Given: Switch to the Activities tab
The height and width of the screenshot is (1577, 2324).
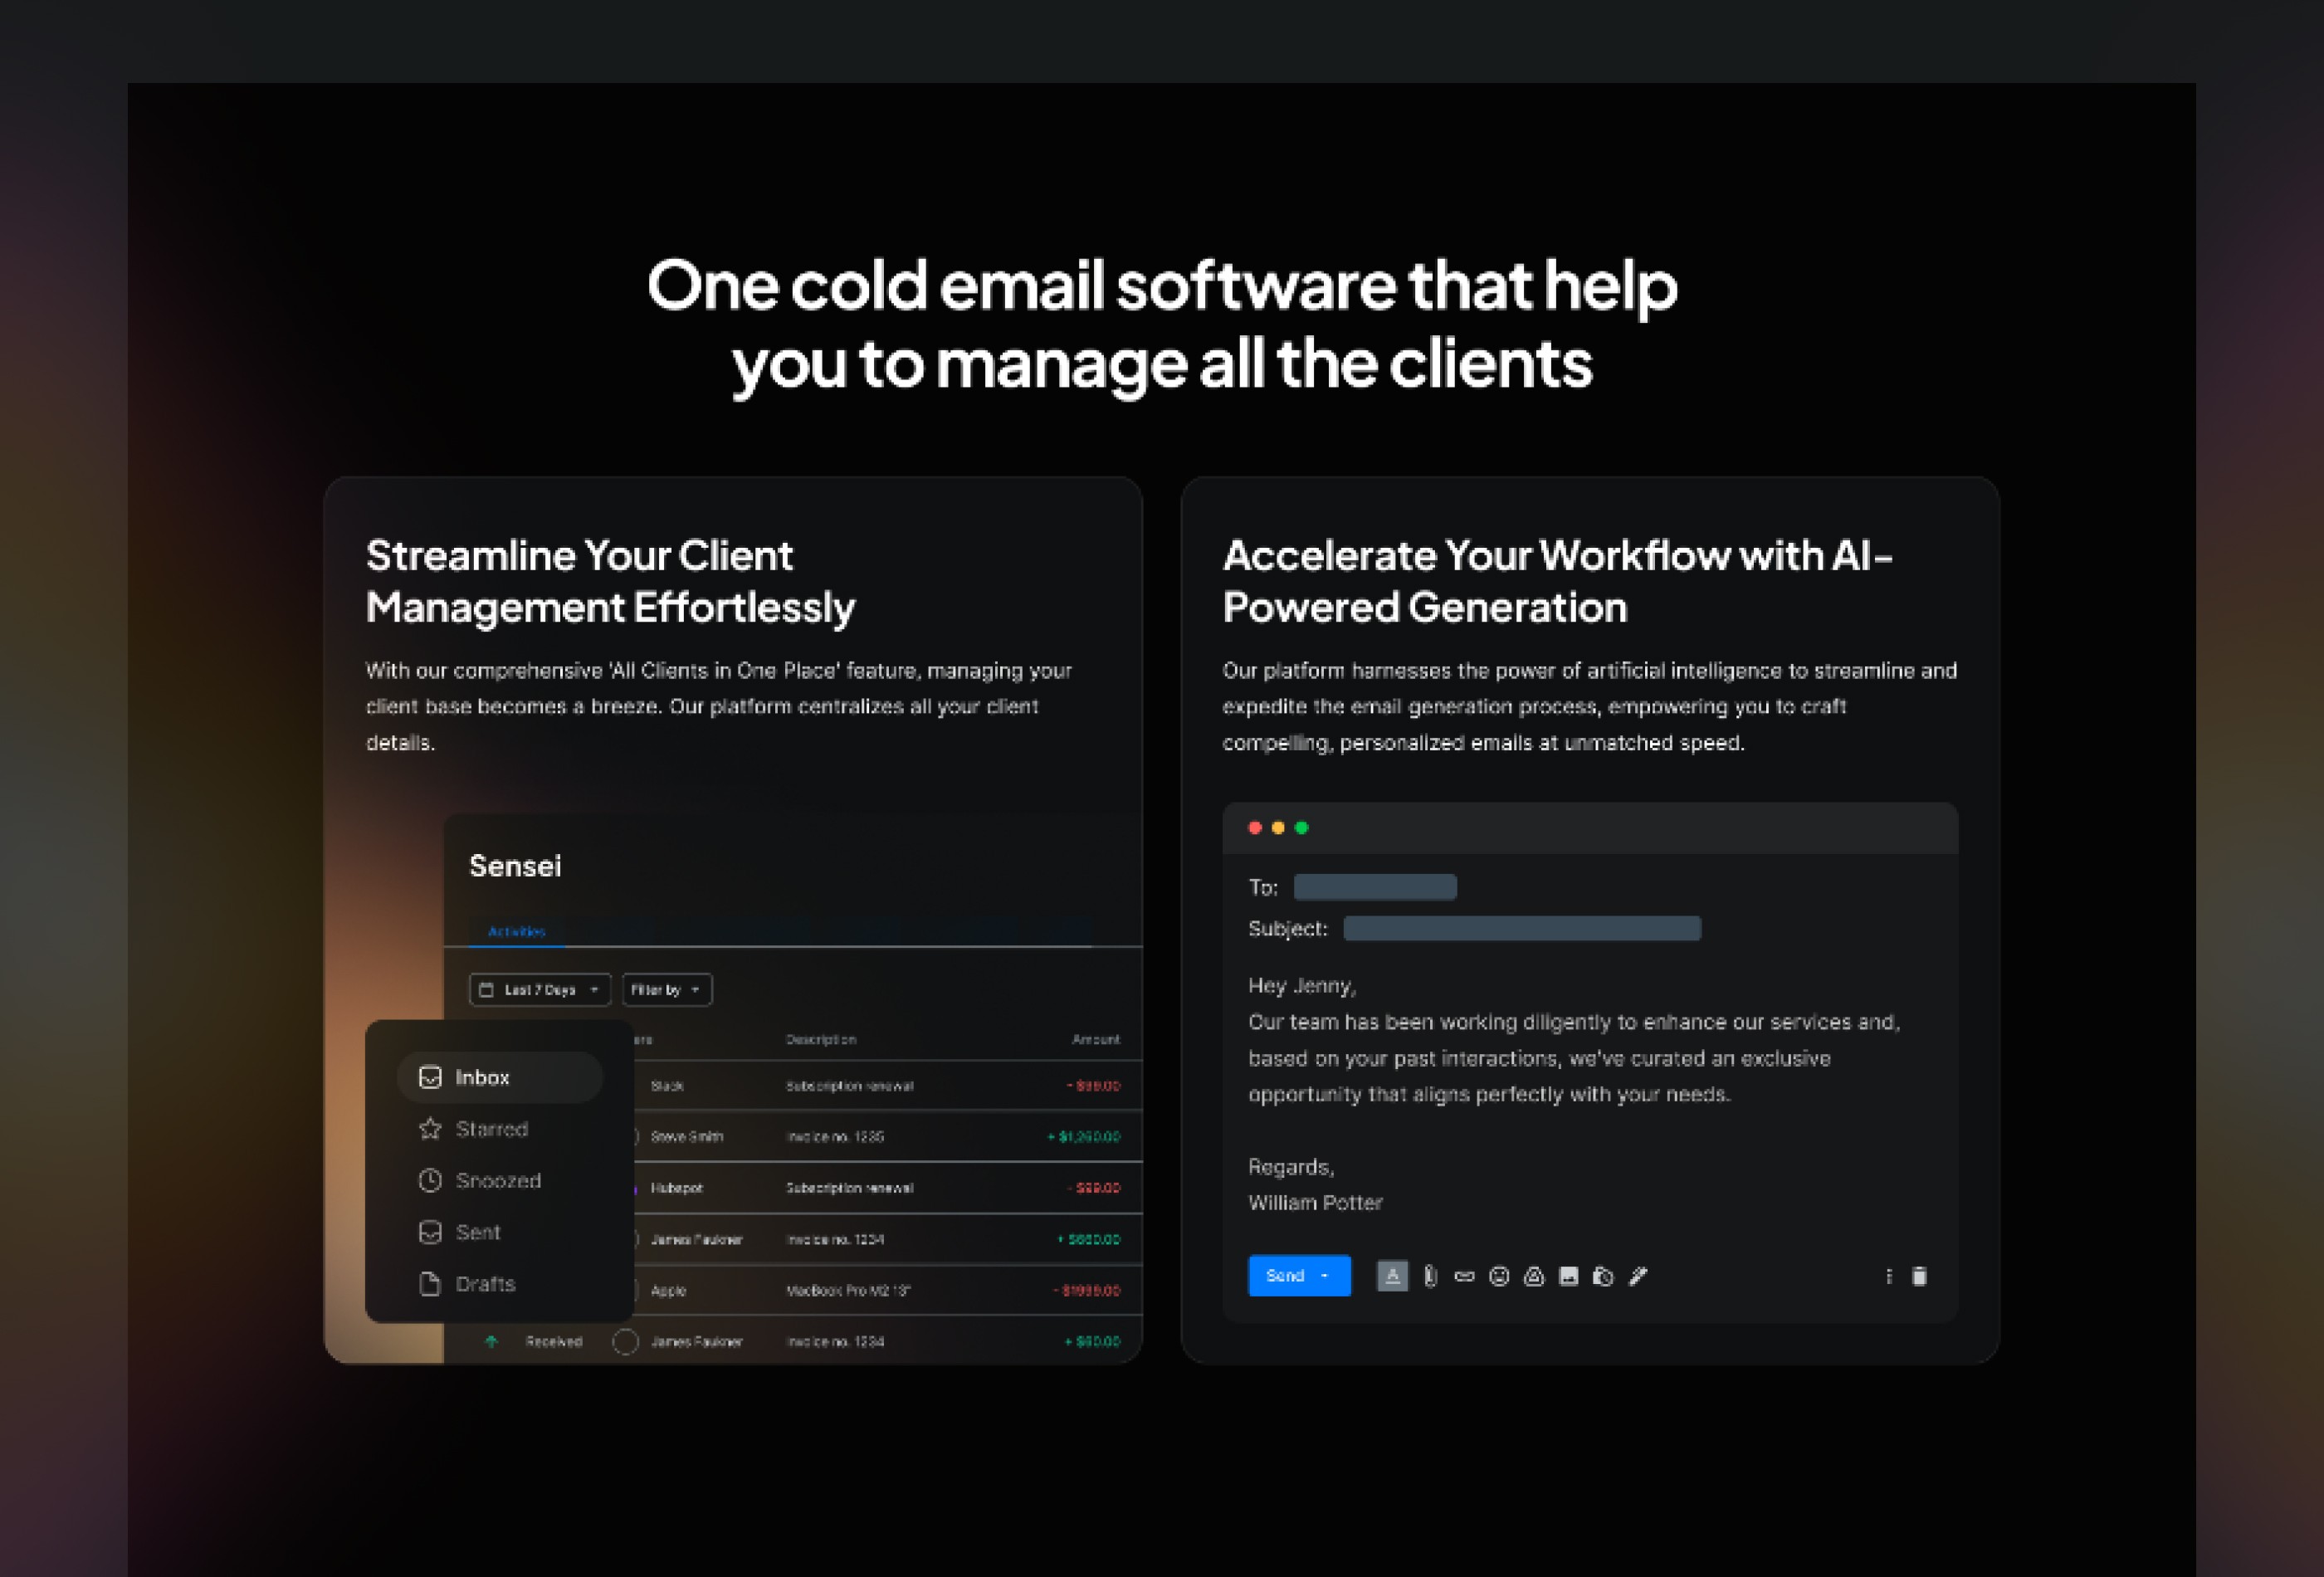Looking at the screenshot, I should [x=517, y=931].
